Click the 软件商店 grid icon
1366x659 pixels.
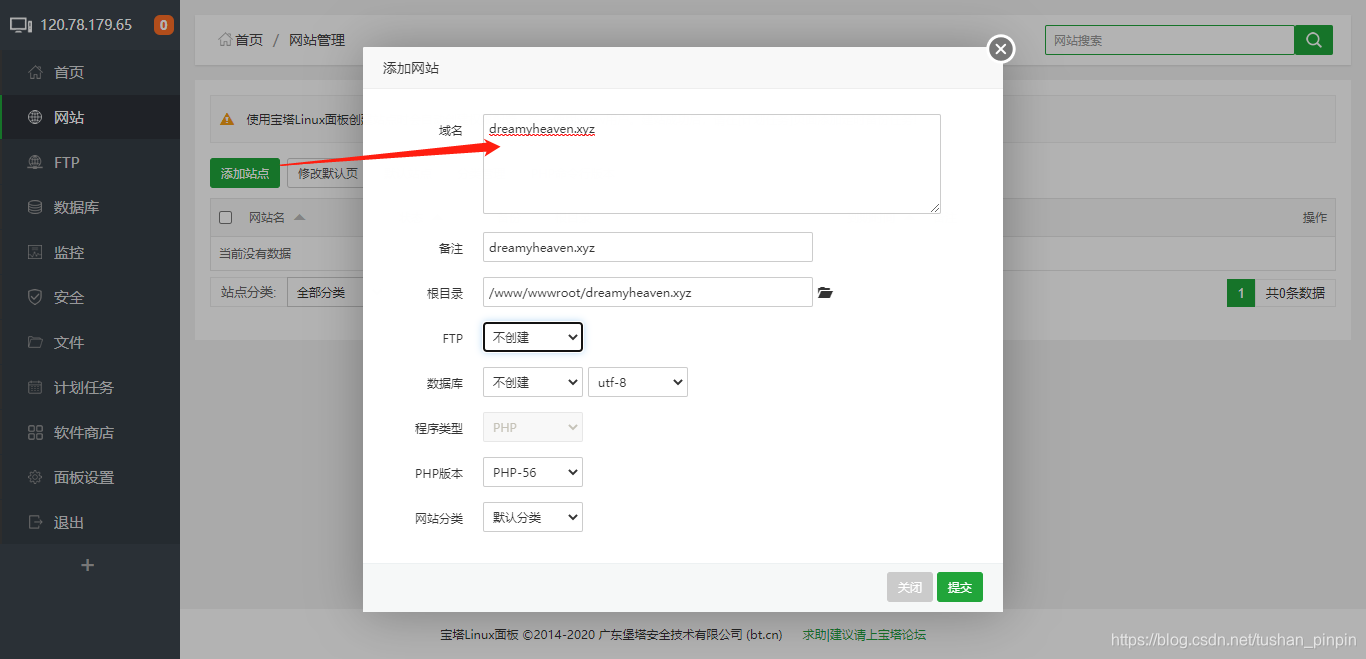(35, 432)
